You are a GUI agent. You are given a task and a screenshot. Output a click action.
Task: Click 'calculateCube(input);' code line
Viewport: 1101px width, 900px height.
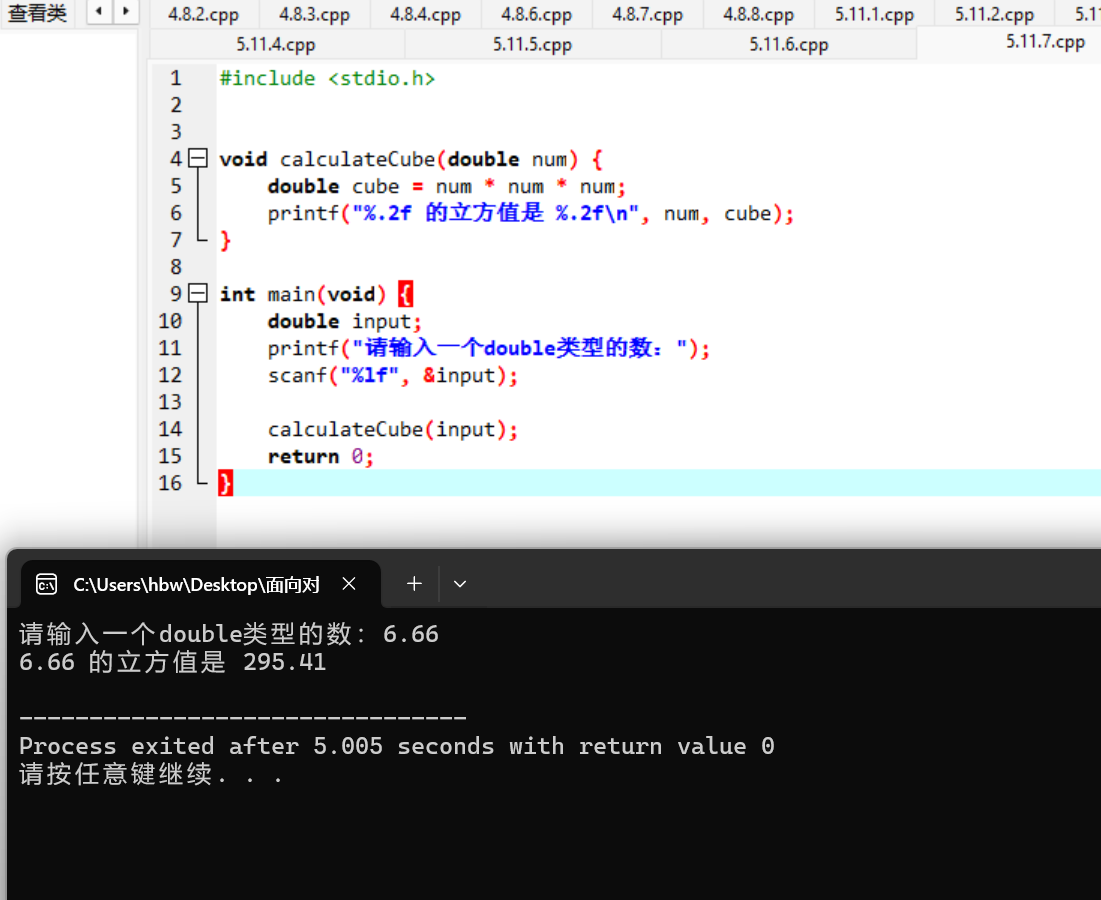click(393, 429)
